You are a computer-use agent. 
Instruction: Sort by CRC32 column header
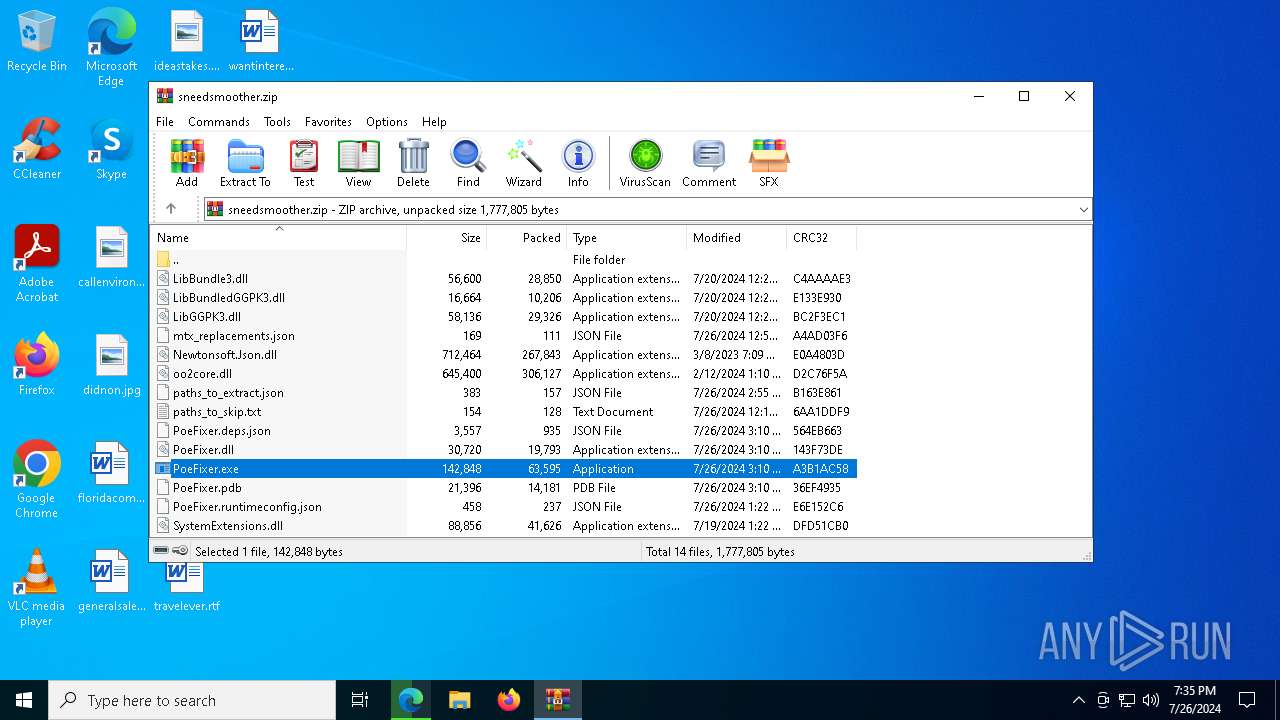click(x=821, y=238)
